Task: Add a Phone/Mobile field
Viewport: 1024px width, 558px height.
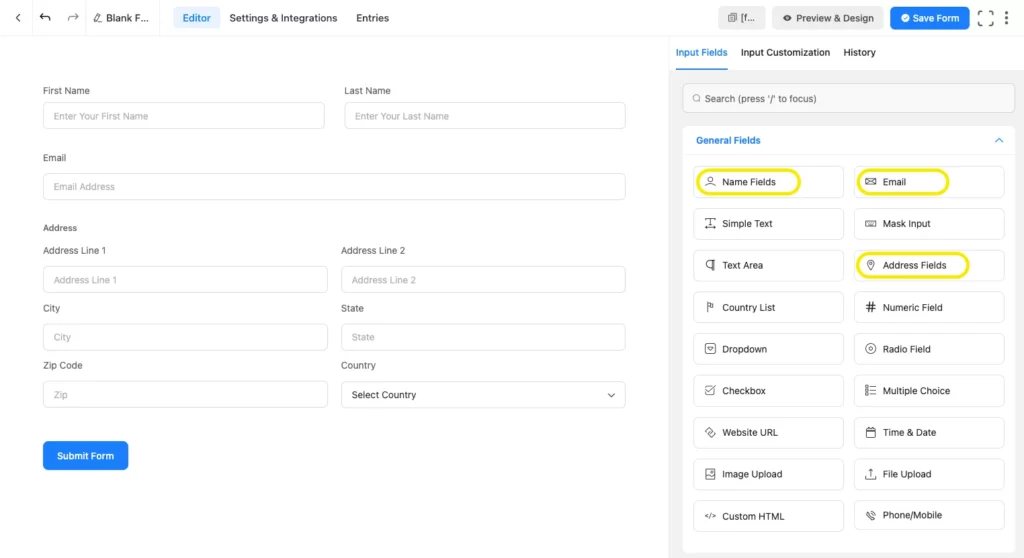Action: (x=929, y=515)
